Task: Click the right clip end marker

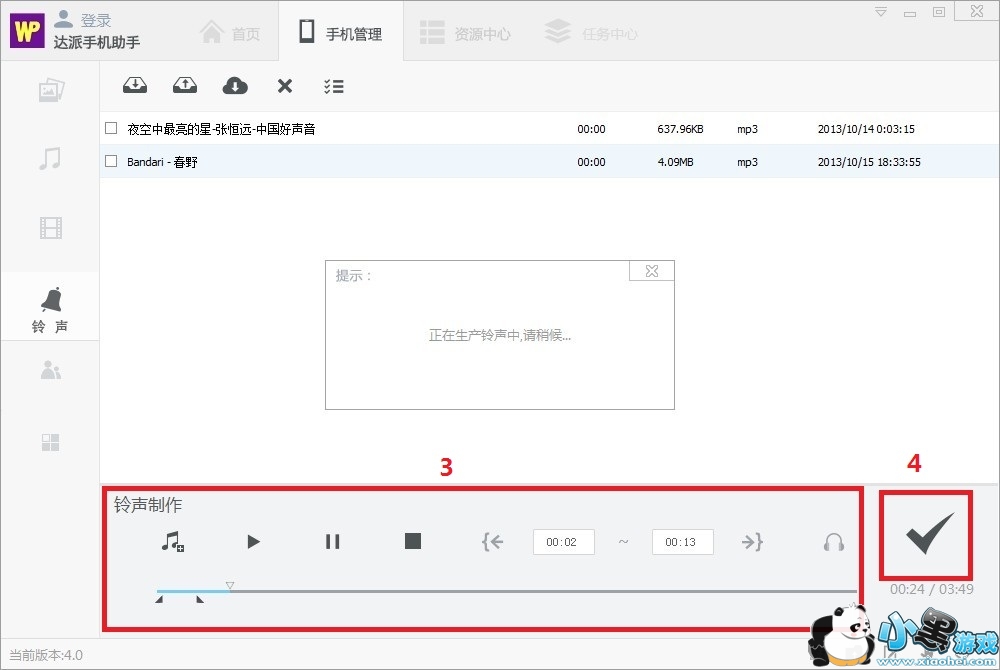Action: 200,599
